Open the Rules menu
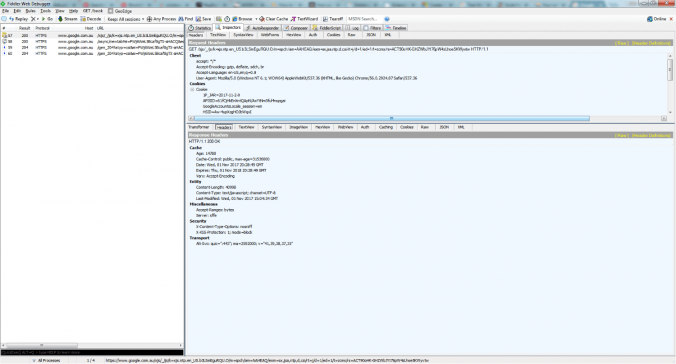The width and height of the screenshot is (676, 364). pos(31,11)
